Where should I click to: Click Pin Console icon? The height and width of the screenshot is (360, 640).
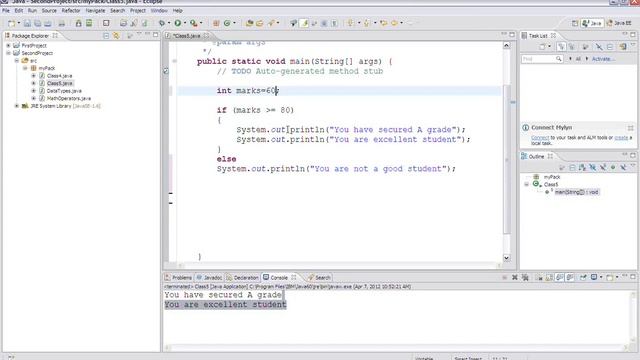(583, 278)
